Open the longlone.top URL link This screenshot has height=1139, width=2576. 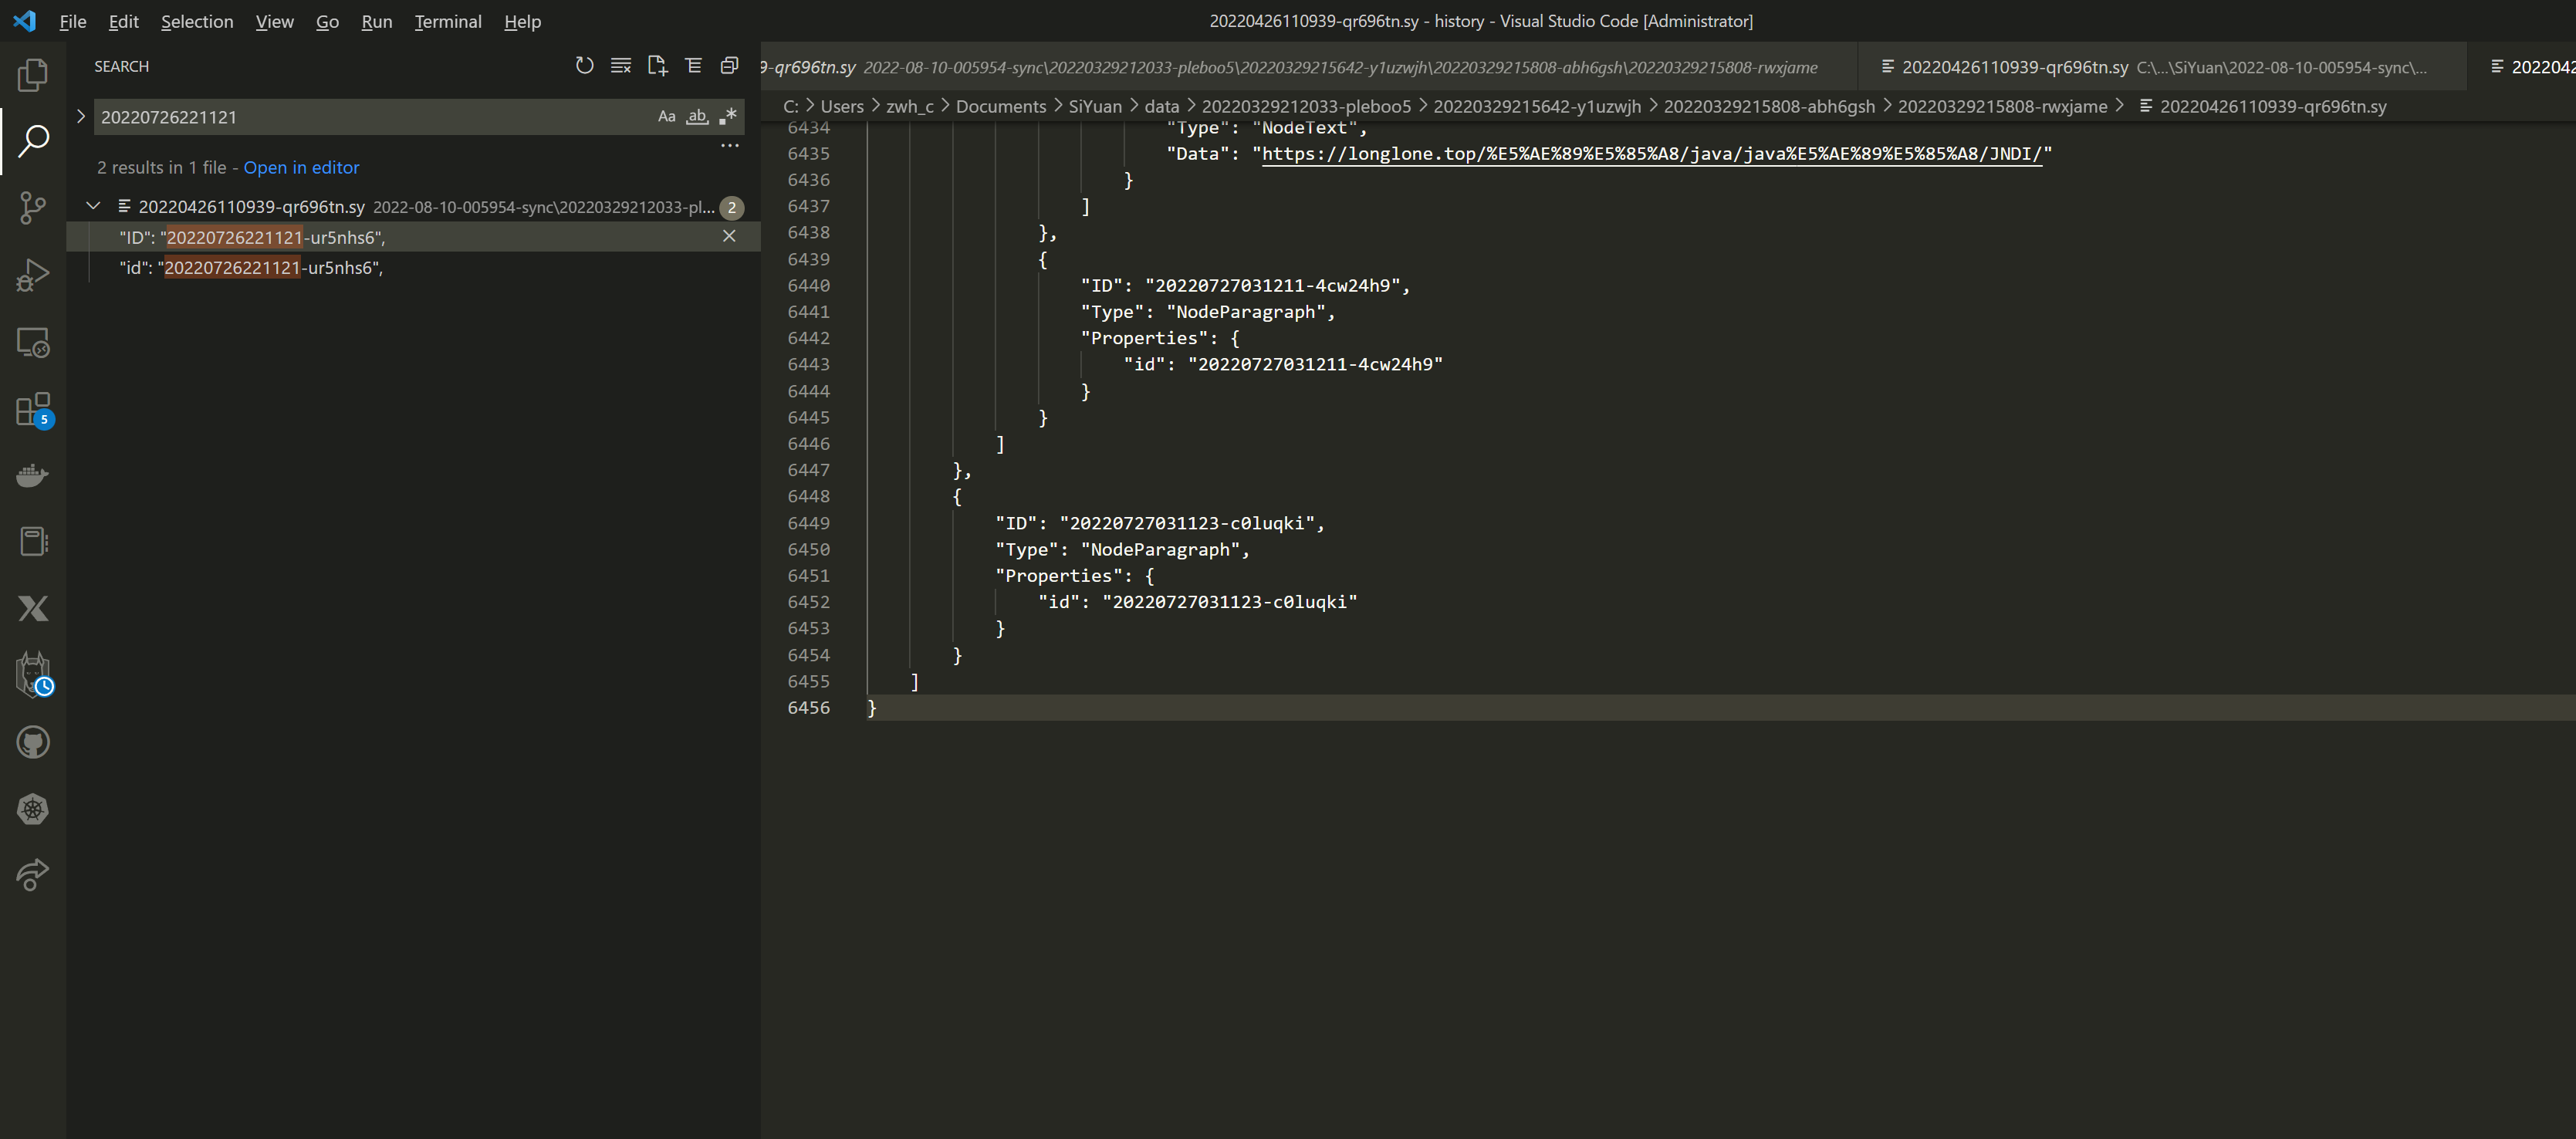point(1651,154)
